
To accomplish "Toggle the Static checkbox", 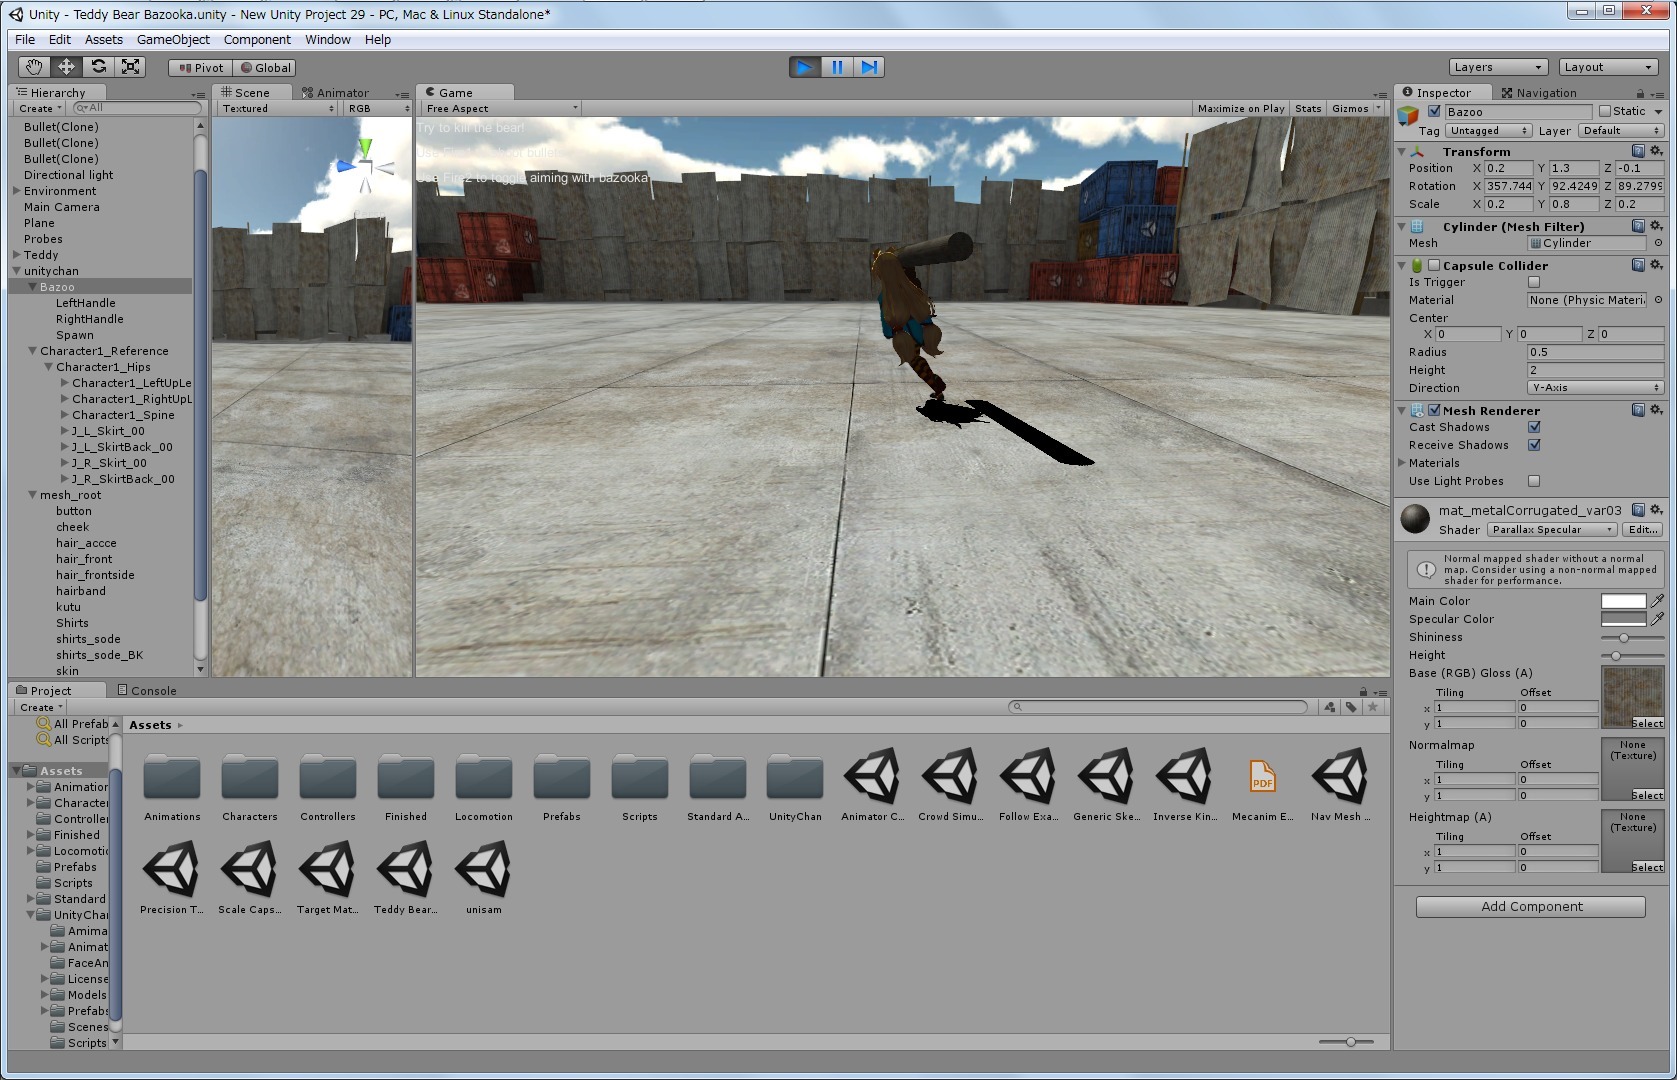I will click(1605, 111).
